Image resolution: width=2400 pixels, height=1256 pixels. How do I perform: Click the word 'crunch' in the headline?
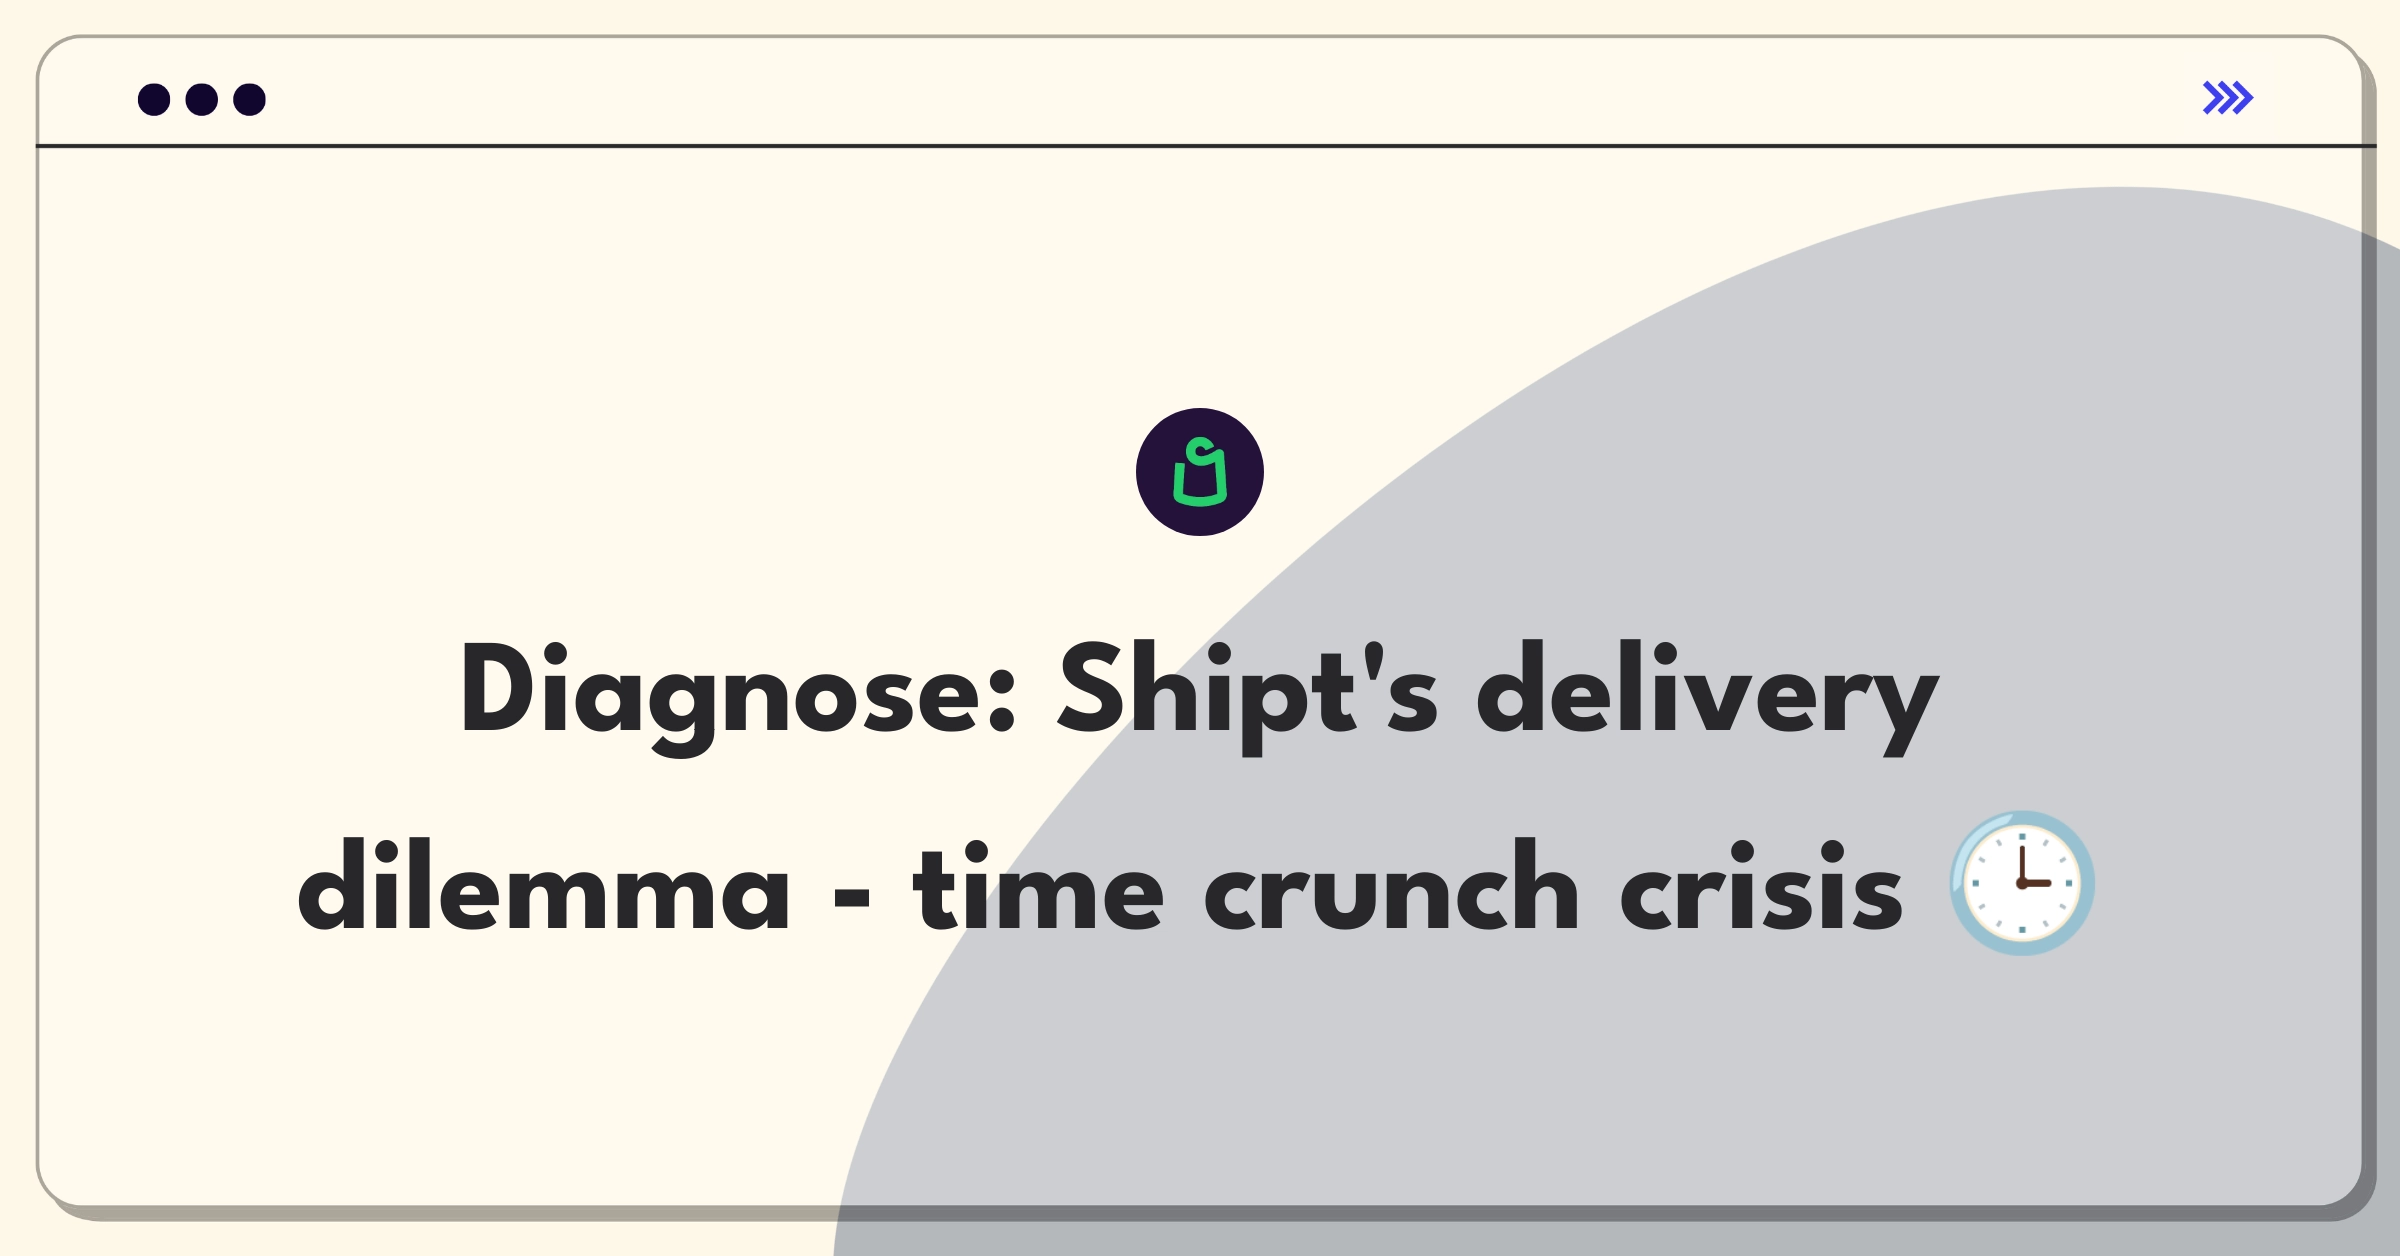(x=1392, y=886)
